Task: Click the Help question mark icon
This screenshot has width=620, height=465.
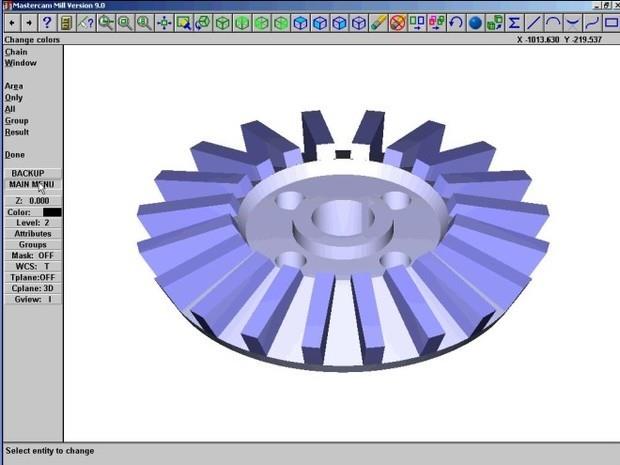Action: [x=47, y=22]
